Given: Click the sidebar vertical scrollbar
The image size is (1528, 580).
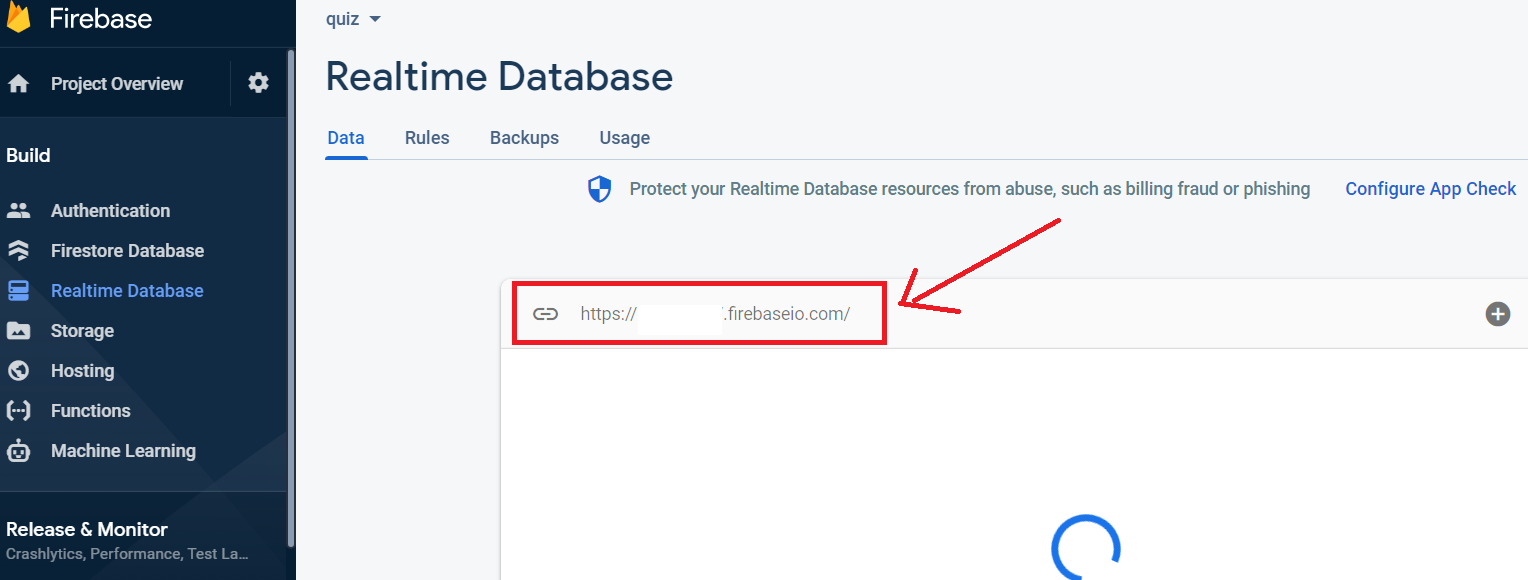Looking at the screenshot, I should 290,300.
